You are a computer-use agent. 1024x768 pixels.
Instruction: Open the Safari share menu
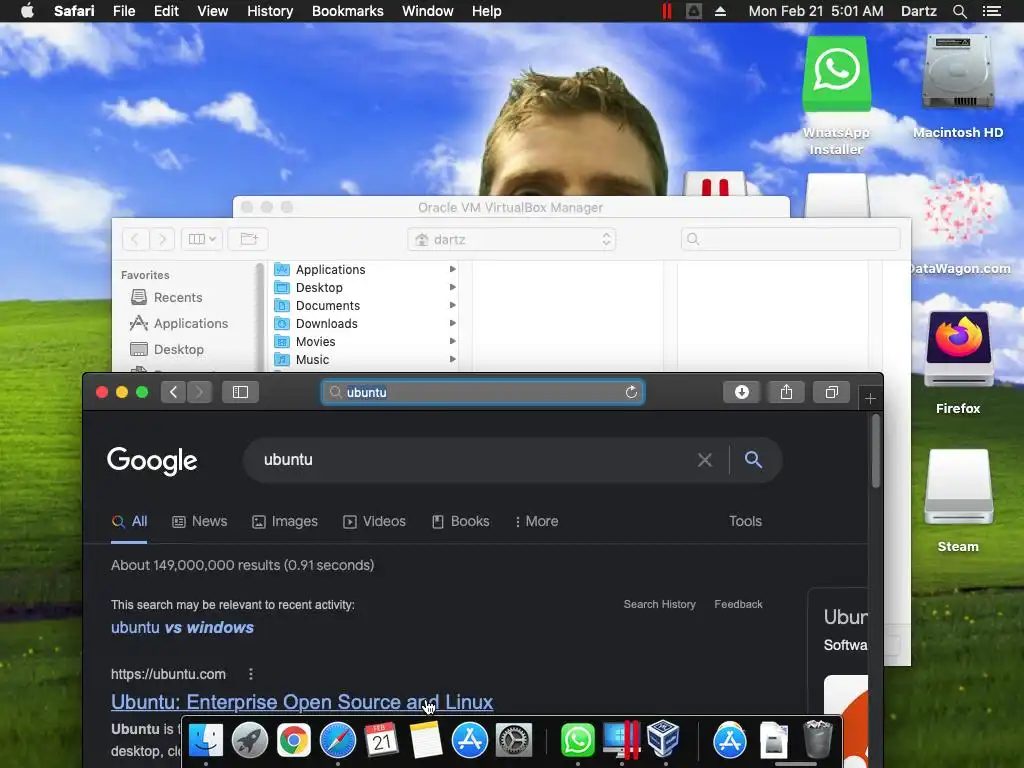point(786,392)
